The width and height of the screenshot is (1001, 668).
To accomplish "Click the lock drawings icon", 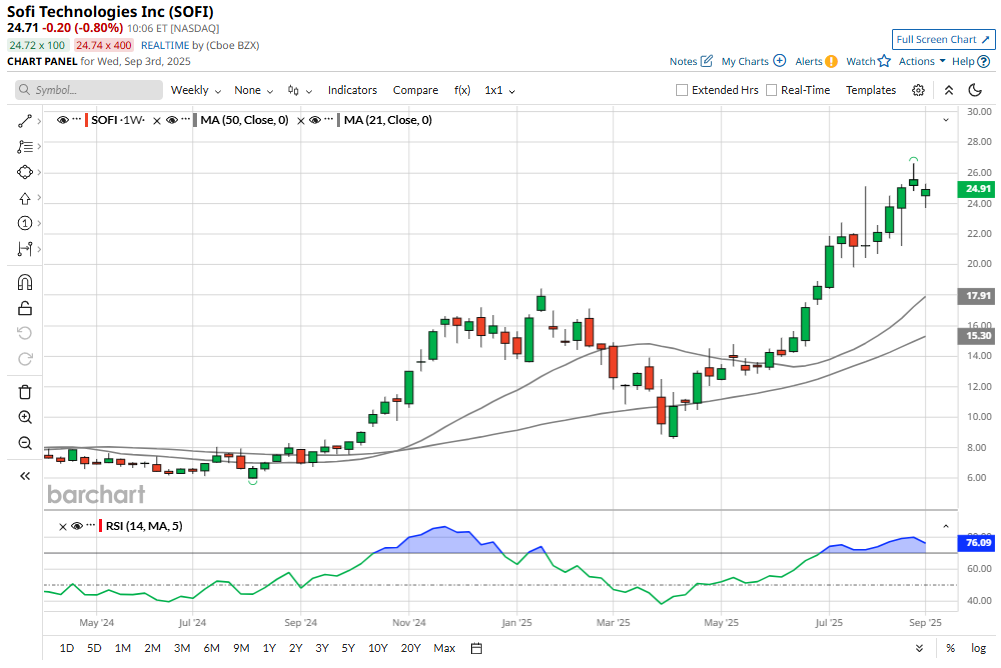I will (x=24, y=308).
